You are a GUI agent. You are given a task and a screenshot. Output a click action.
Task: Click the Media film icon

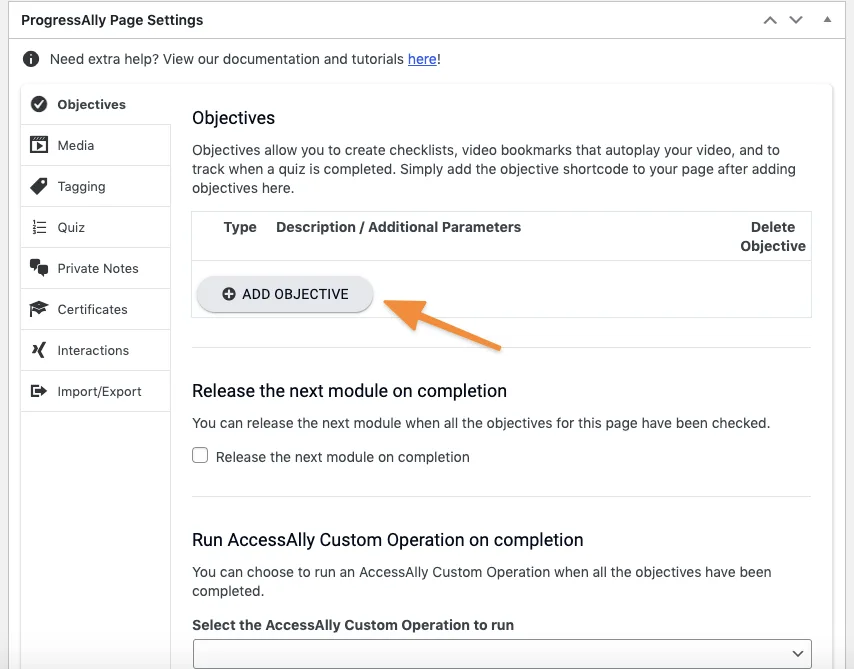tap(39, 145)
